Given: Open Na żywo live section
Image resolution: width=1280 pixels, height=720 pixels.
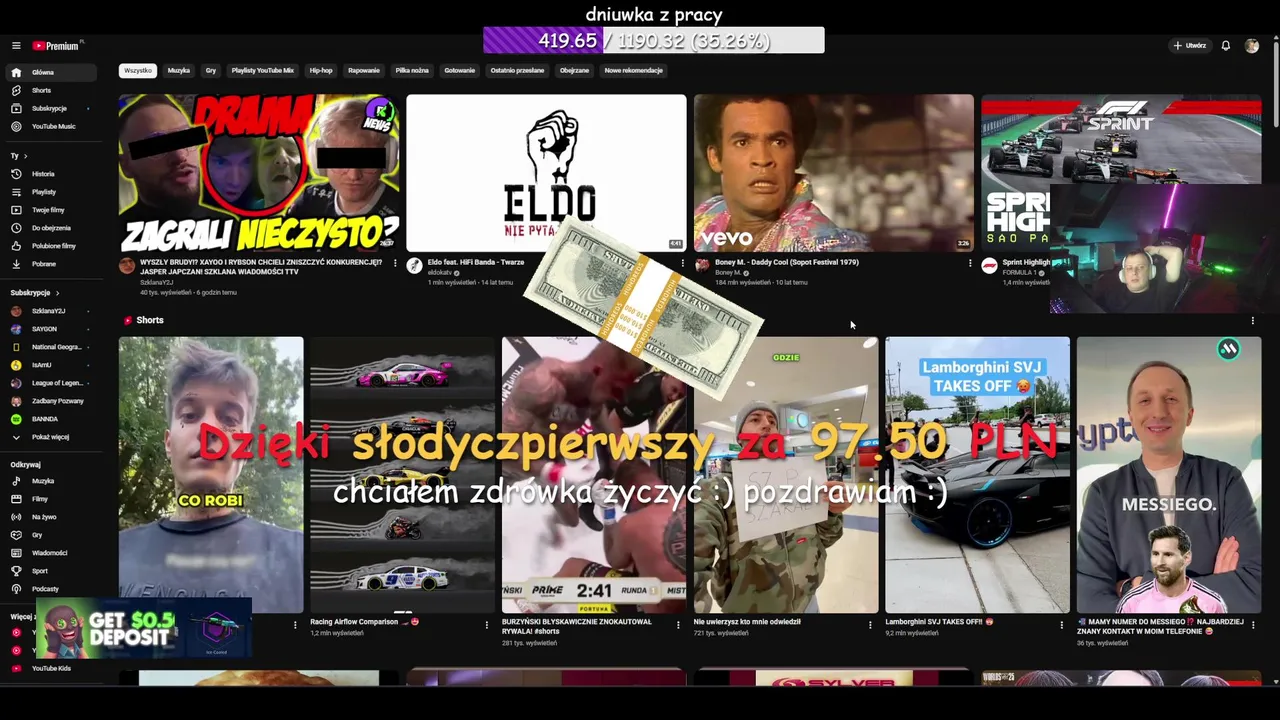Looking at the screenshot, I should (x=53, y=517).
